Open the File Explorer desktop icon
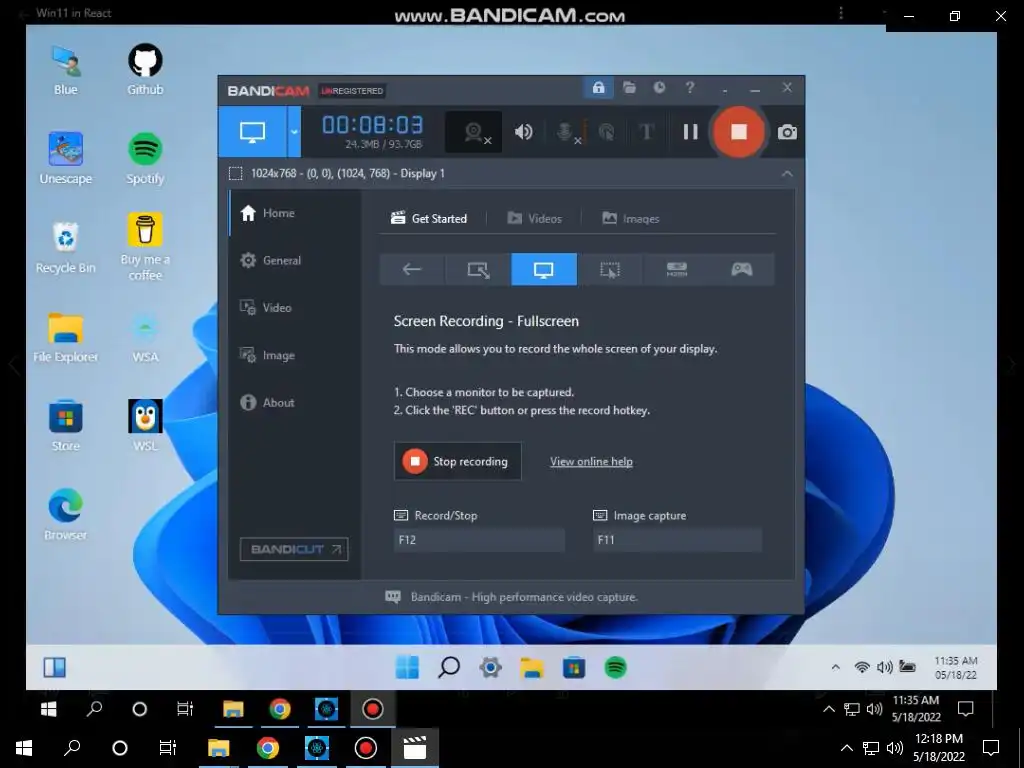Viewport: 1024px width, 768px height. click(65, 337)
